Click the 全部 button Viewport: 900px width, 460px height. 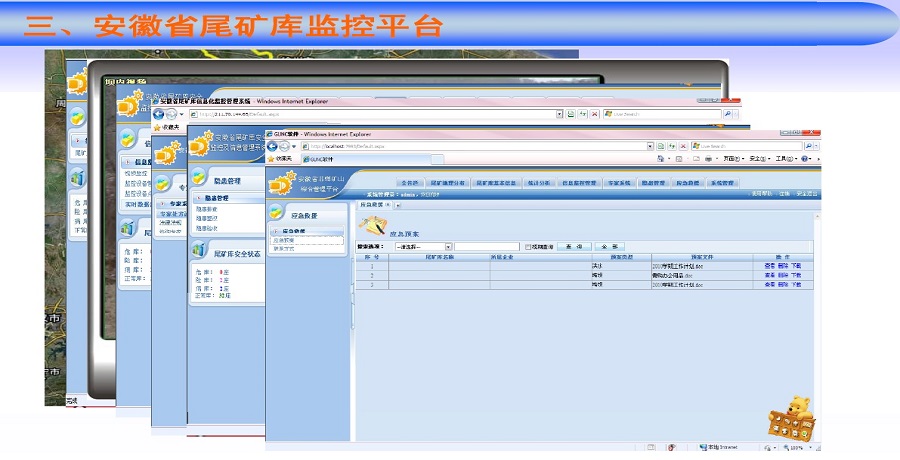tap(610, 246)
